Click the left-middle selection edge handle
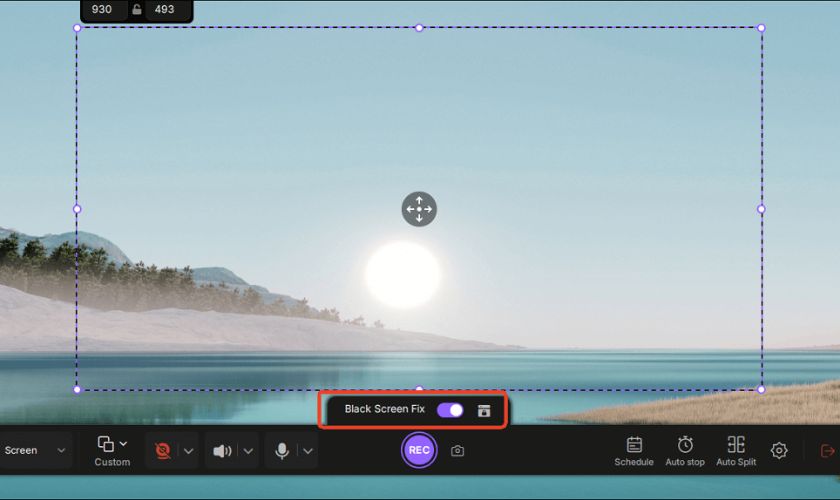Screen dimensions: 840x500 pyautogui.click(x=77, y=209)
